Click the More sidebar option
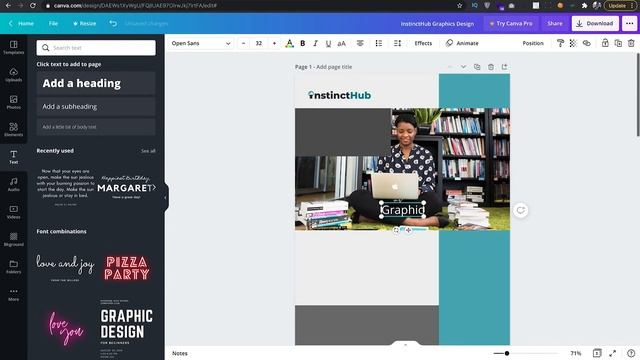 13,294
